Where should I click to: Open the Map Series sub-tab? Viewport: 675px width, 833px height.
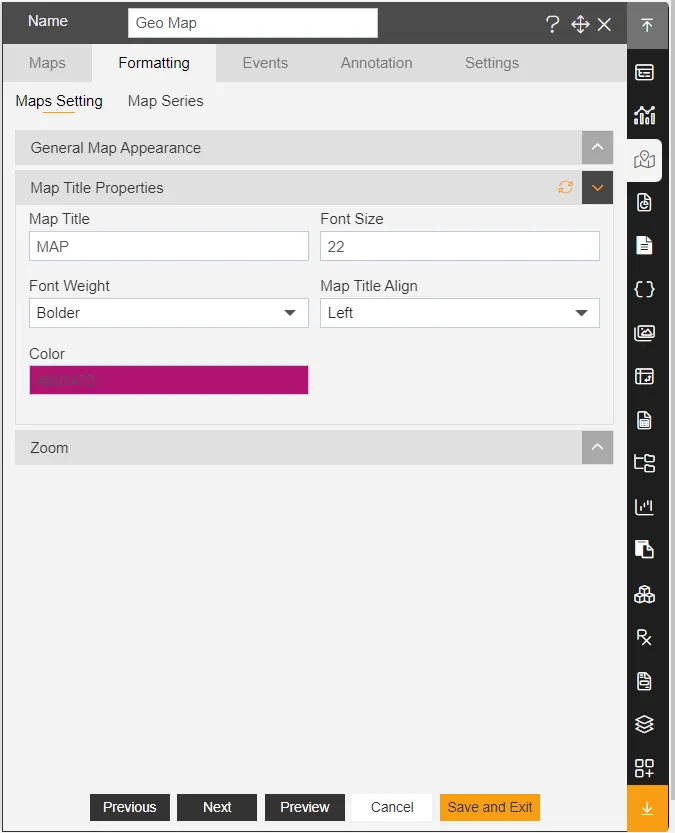[x=165, y=101]
